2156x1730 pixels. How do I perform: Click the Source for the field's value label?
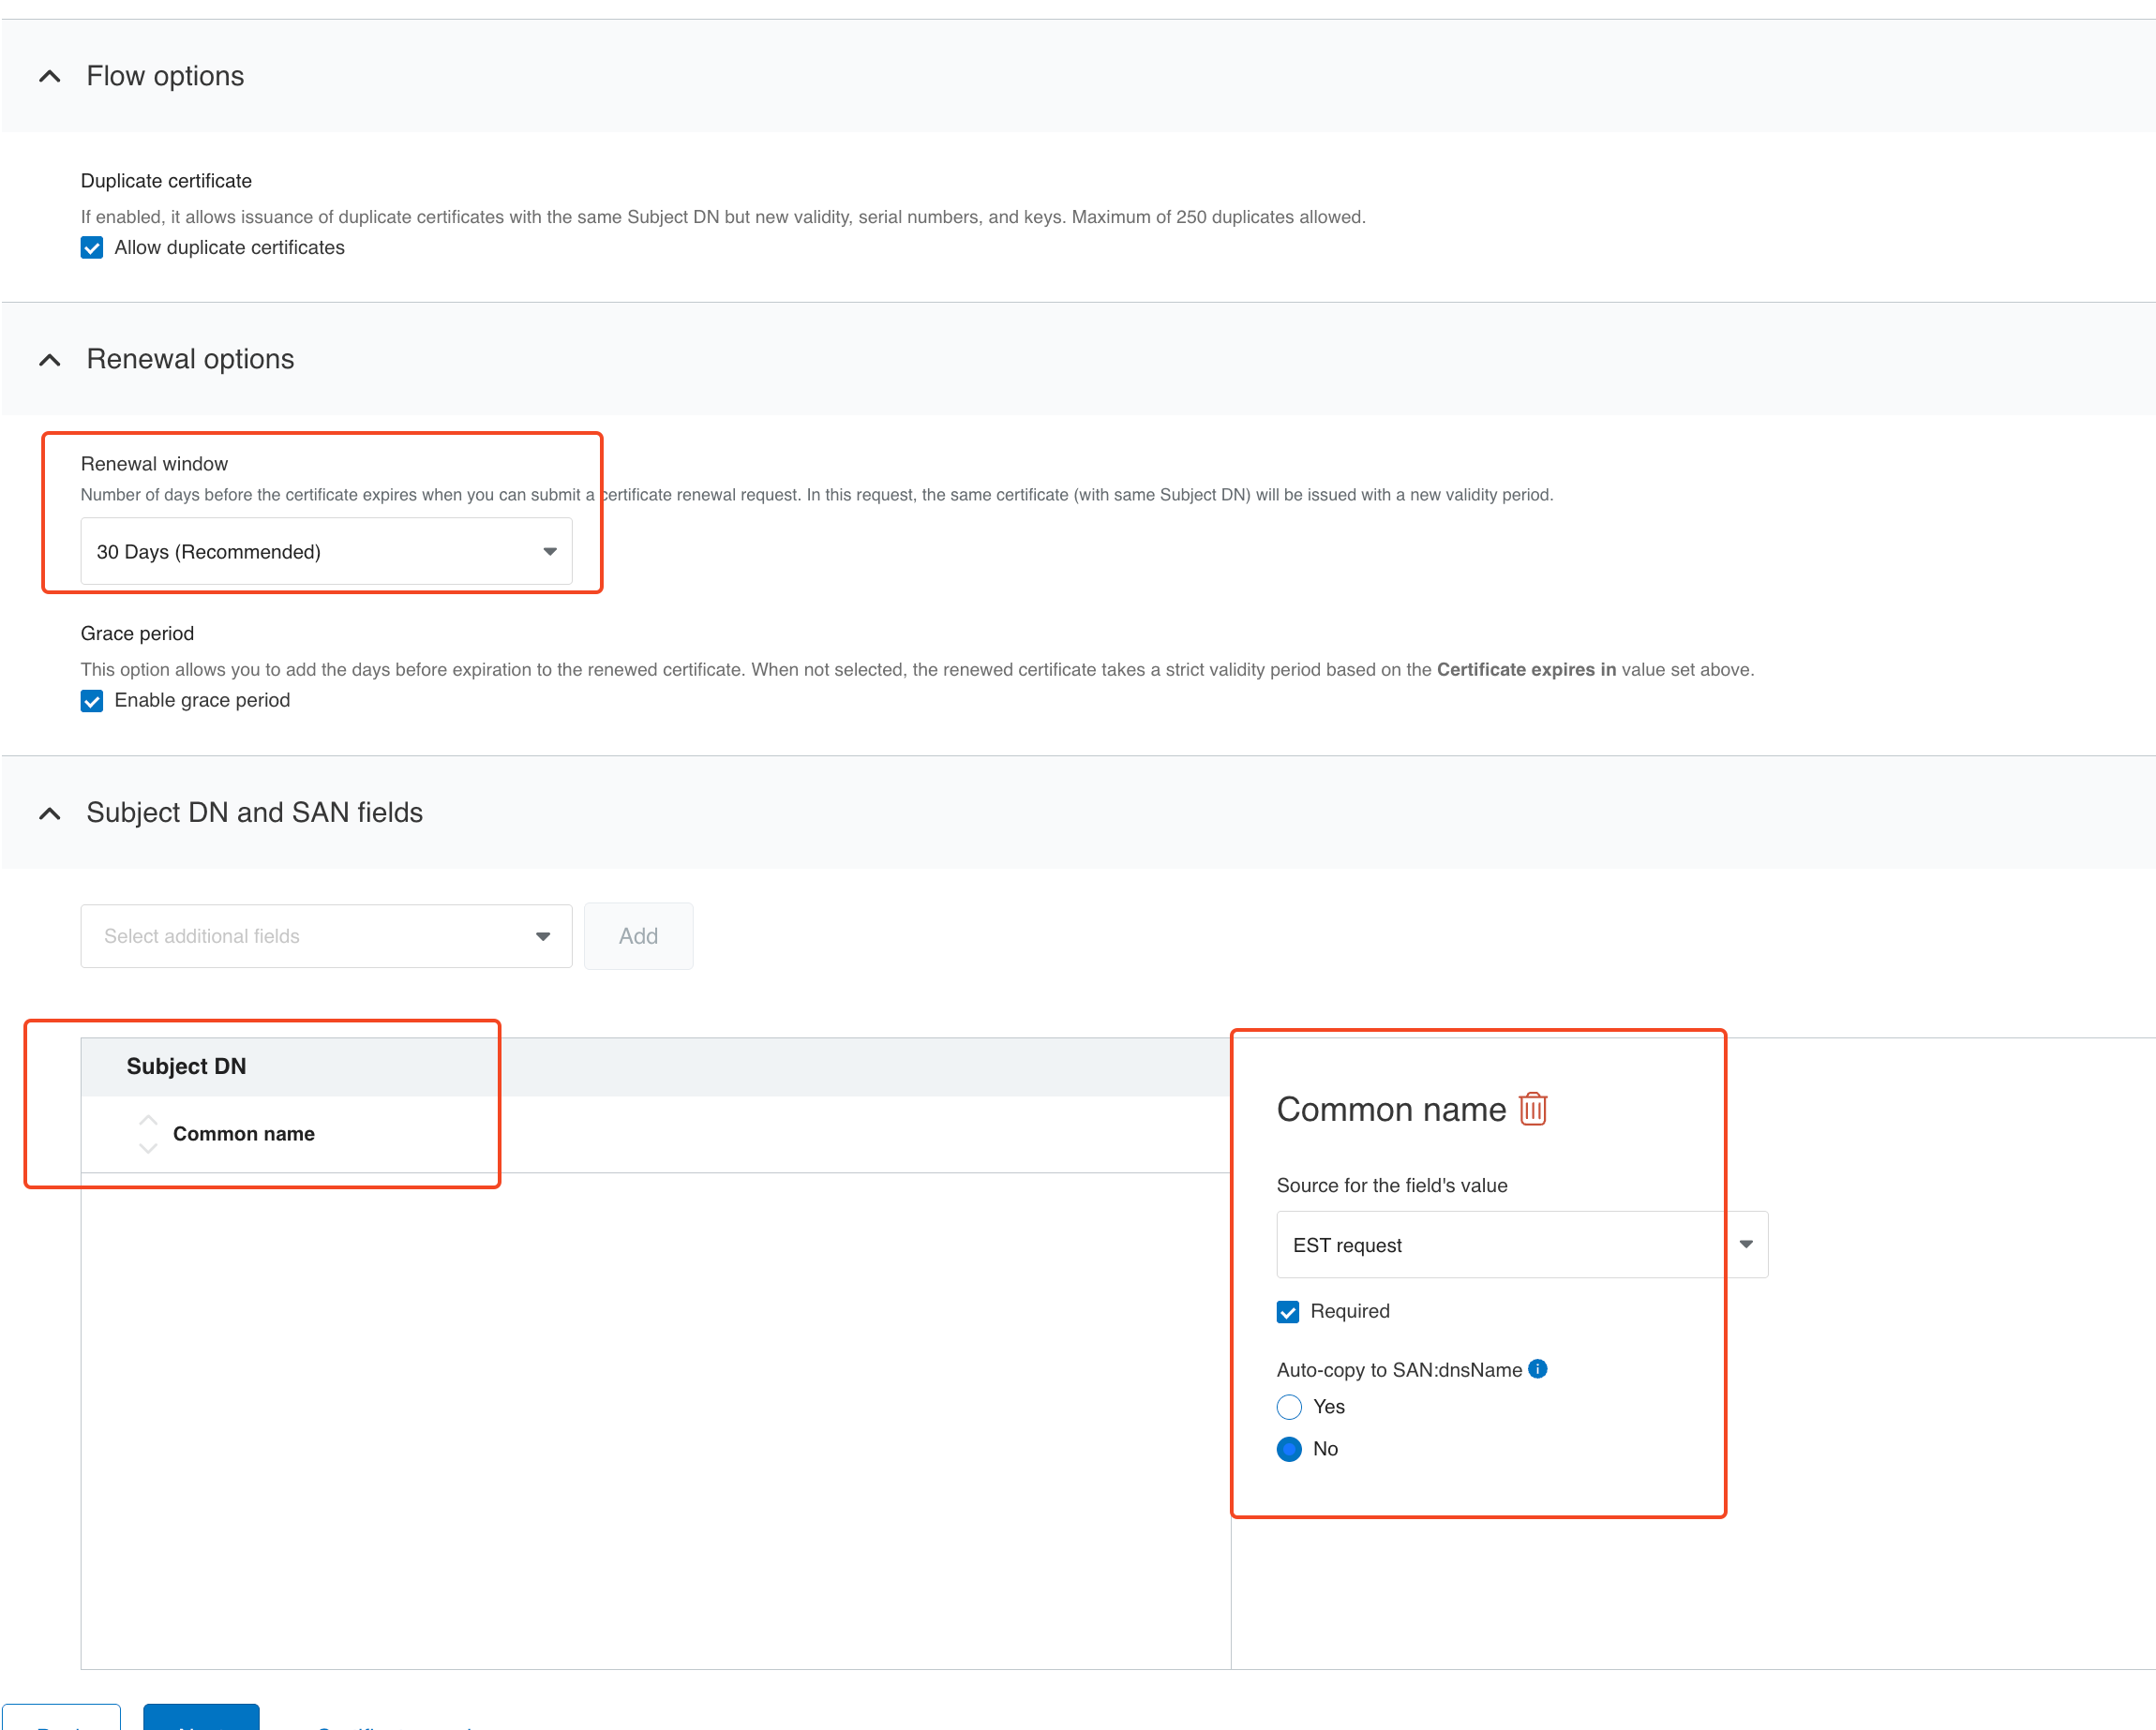1392,1185
